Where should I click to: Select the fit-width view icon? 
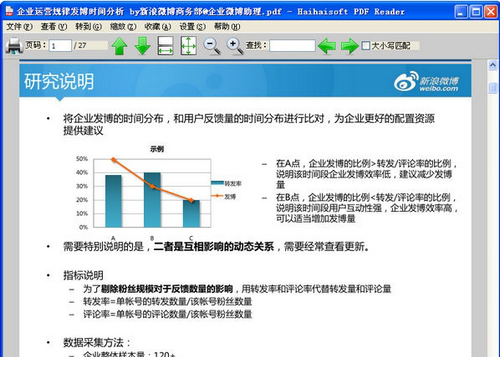click(165, 46)
